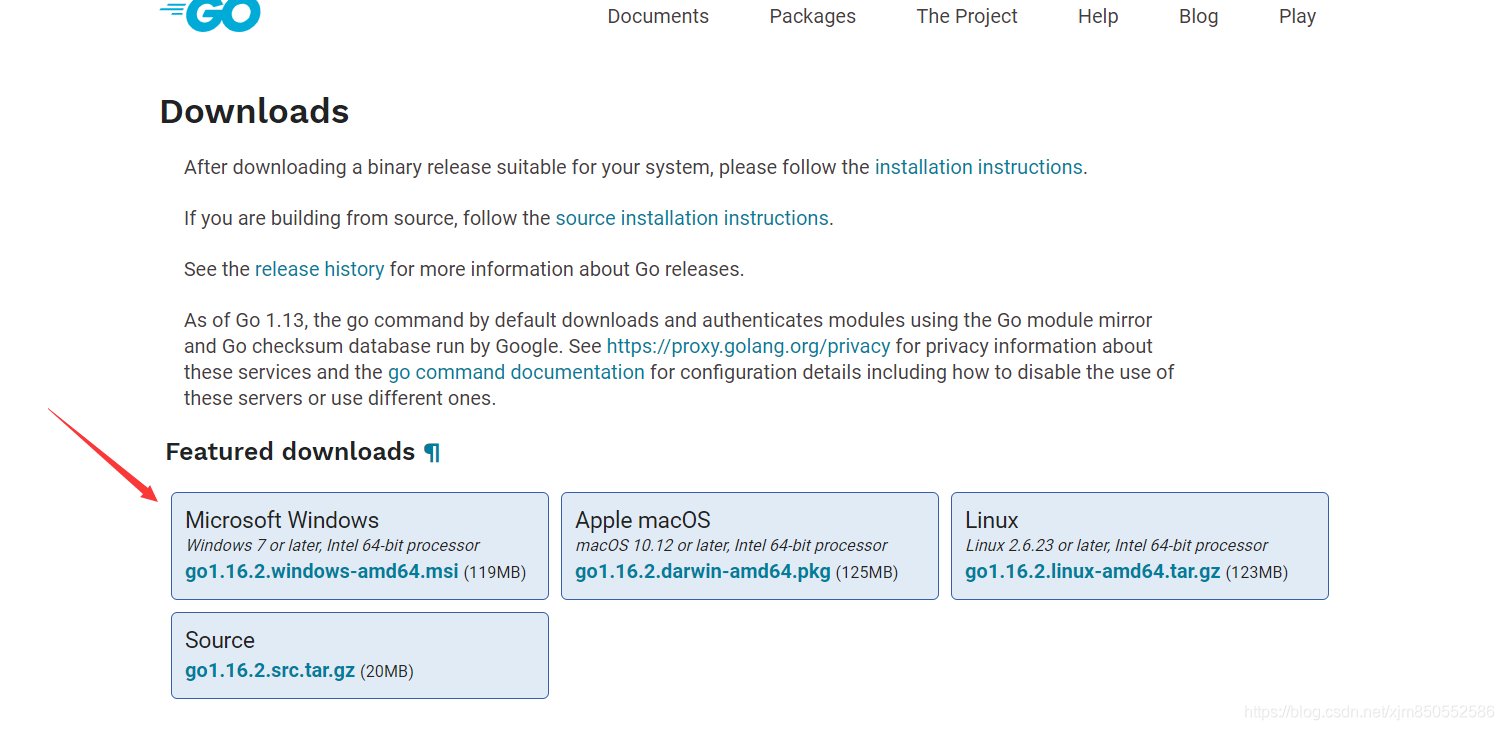The width and height of the screenshot is (1504, 730).
Task: Click the (20MB) size label
Action: pos(387,671)
